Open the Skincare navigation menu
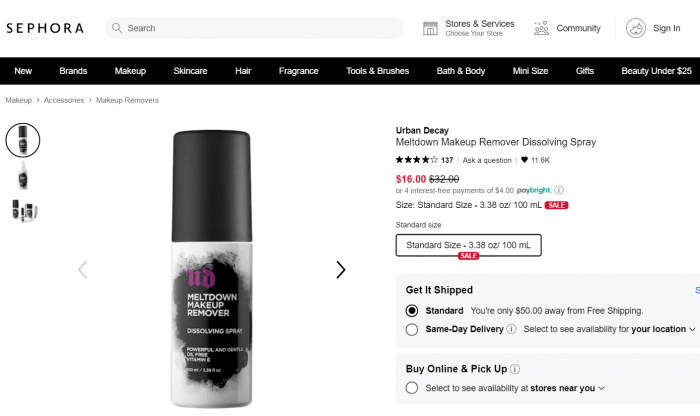 pos(190,71)
